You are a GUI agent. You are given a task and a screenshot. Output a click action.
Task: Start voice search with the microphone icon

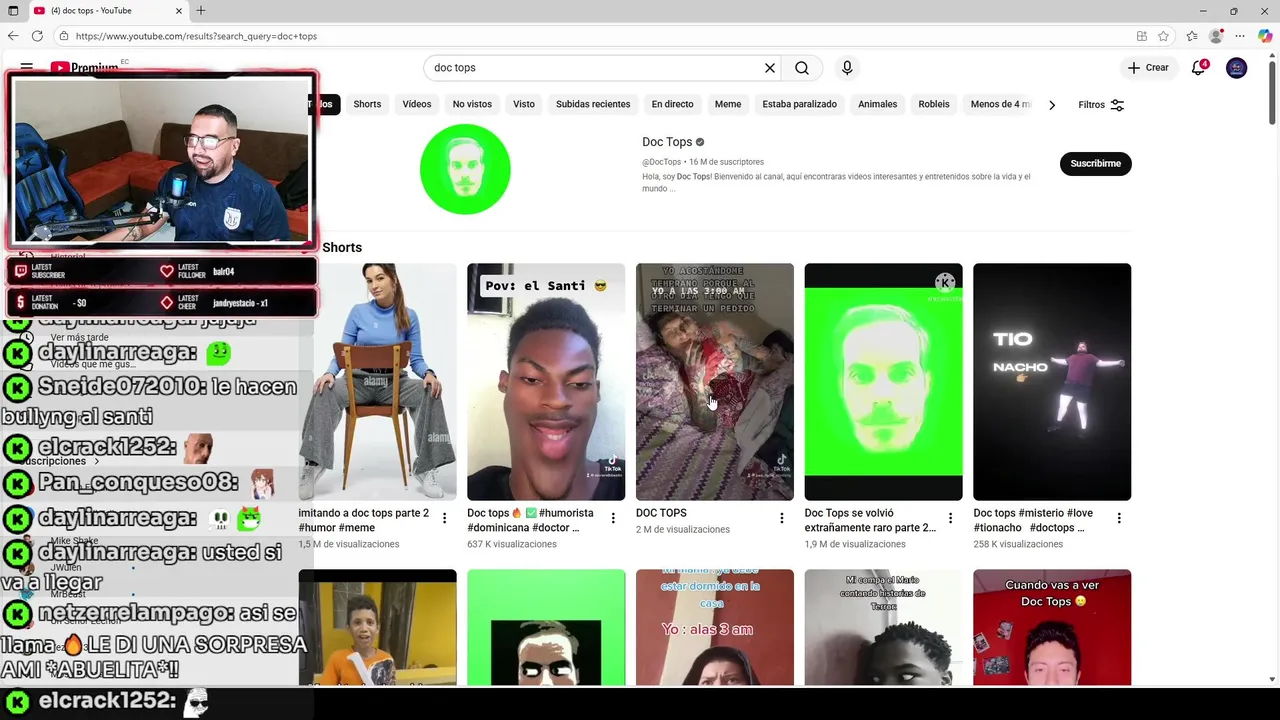(x=847, y=68)
